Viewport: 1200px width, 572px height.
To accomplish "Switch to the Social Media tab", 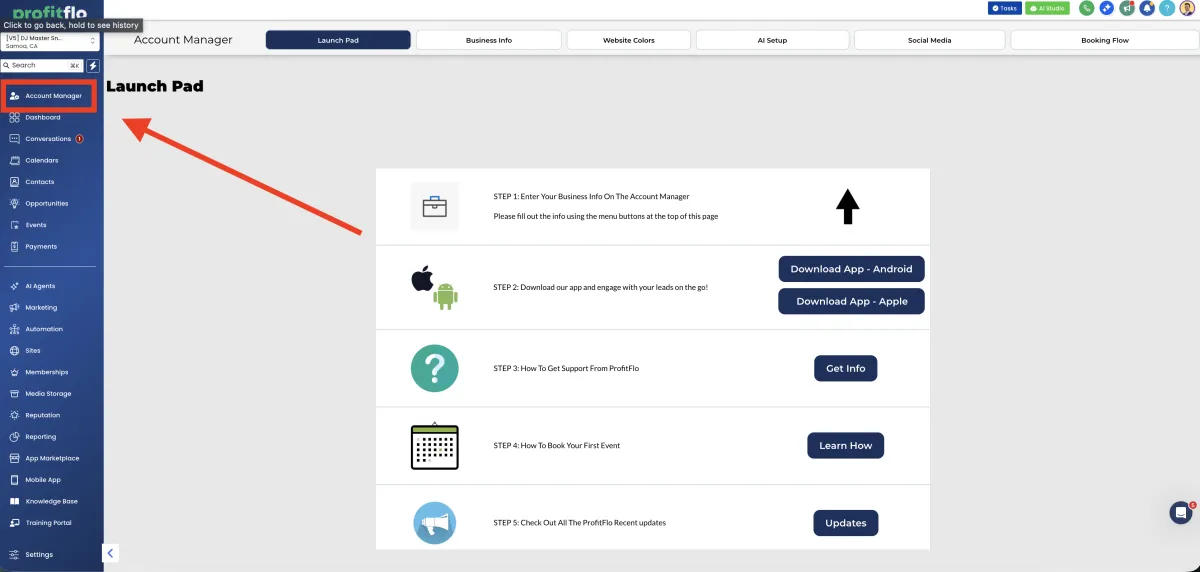I will point(930,40).
